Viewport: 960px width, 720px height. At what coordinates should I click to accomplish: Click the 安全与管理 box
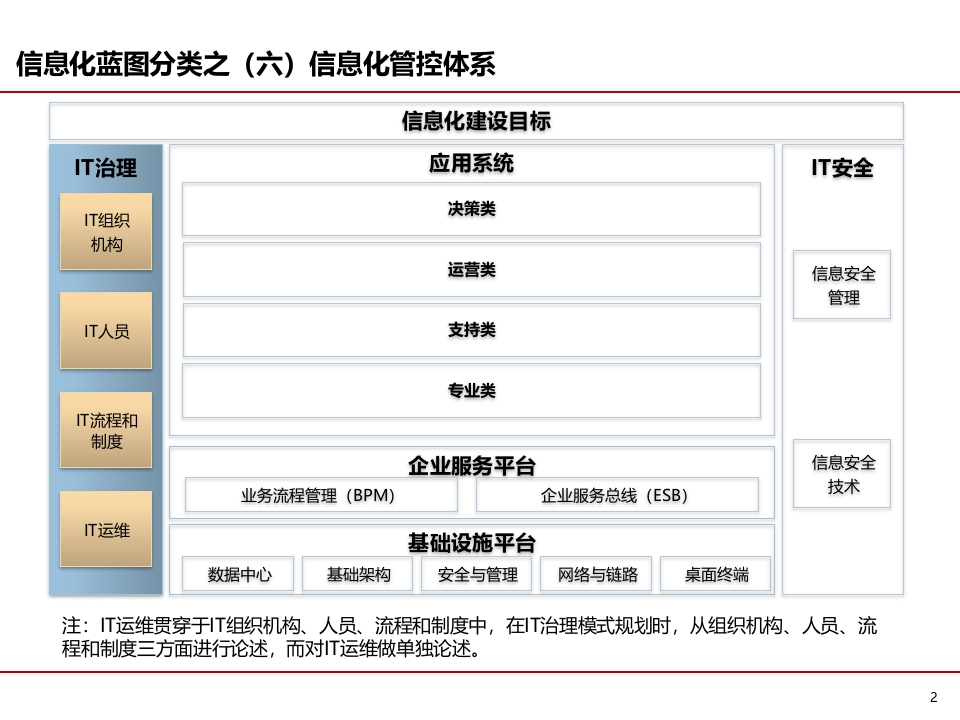click(x=476, y=574)
